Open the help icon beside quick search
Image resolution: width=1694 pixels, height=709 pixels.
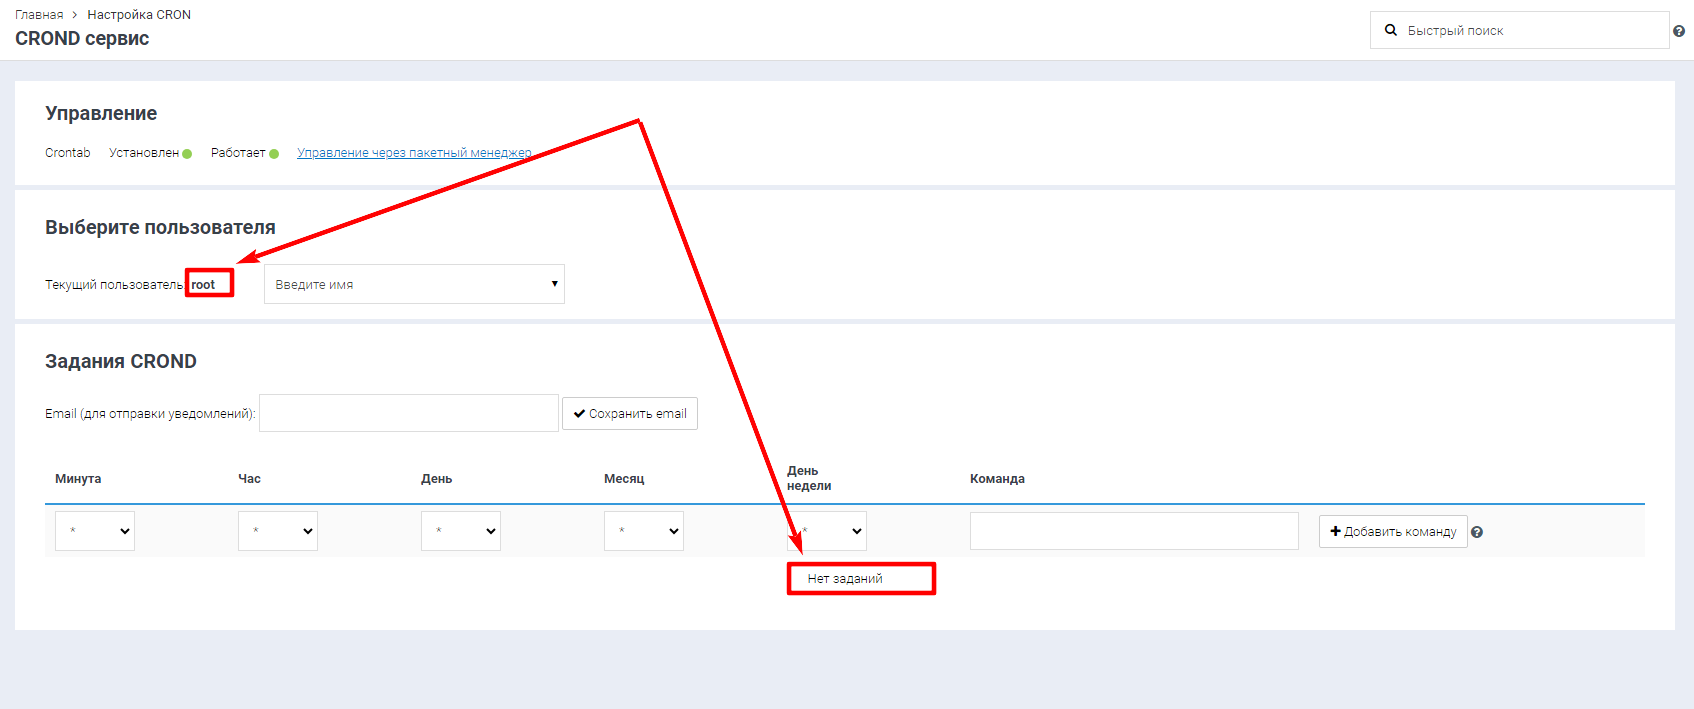coord(1679,31)
